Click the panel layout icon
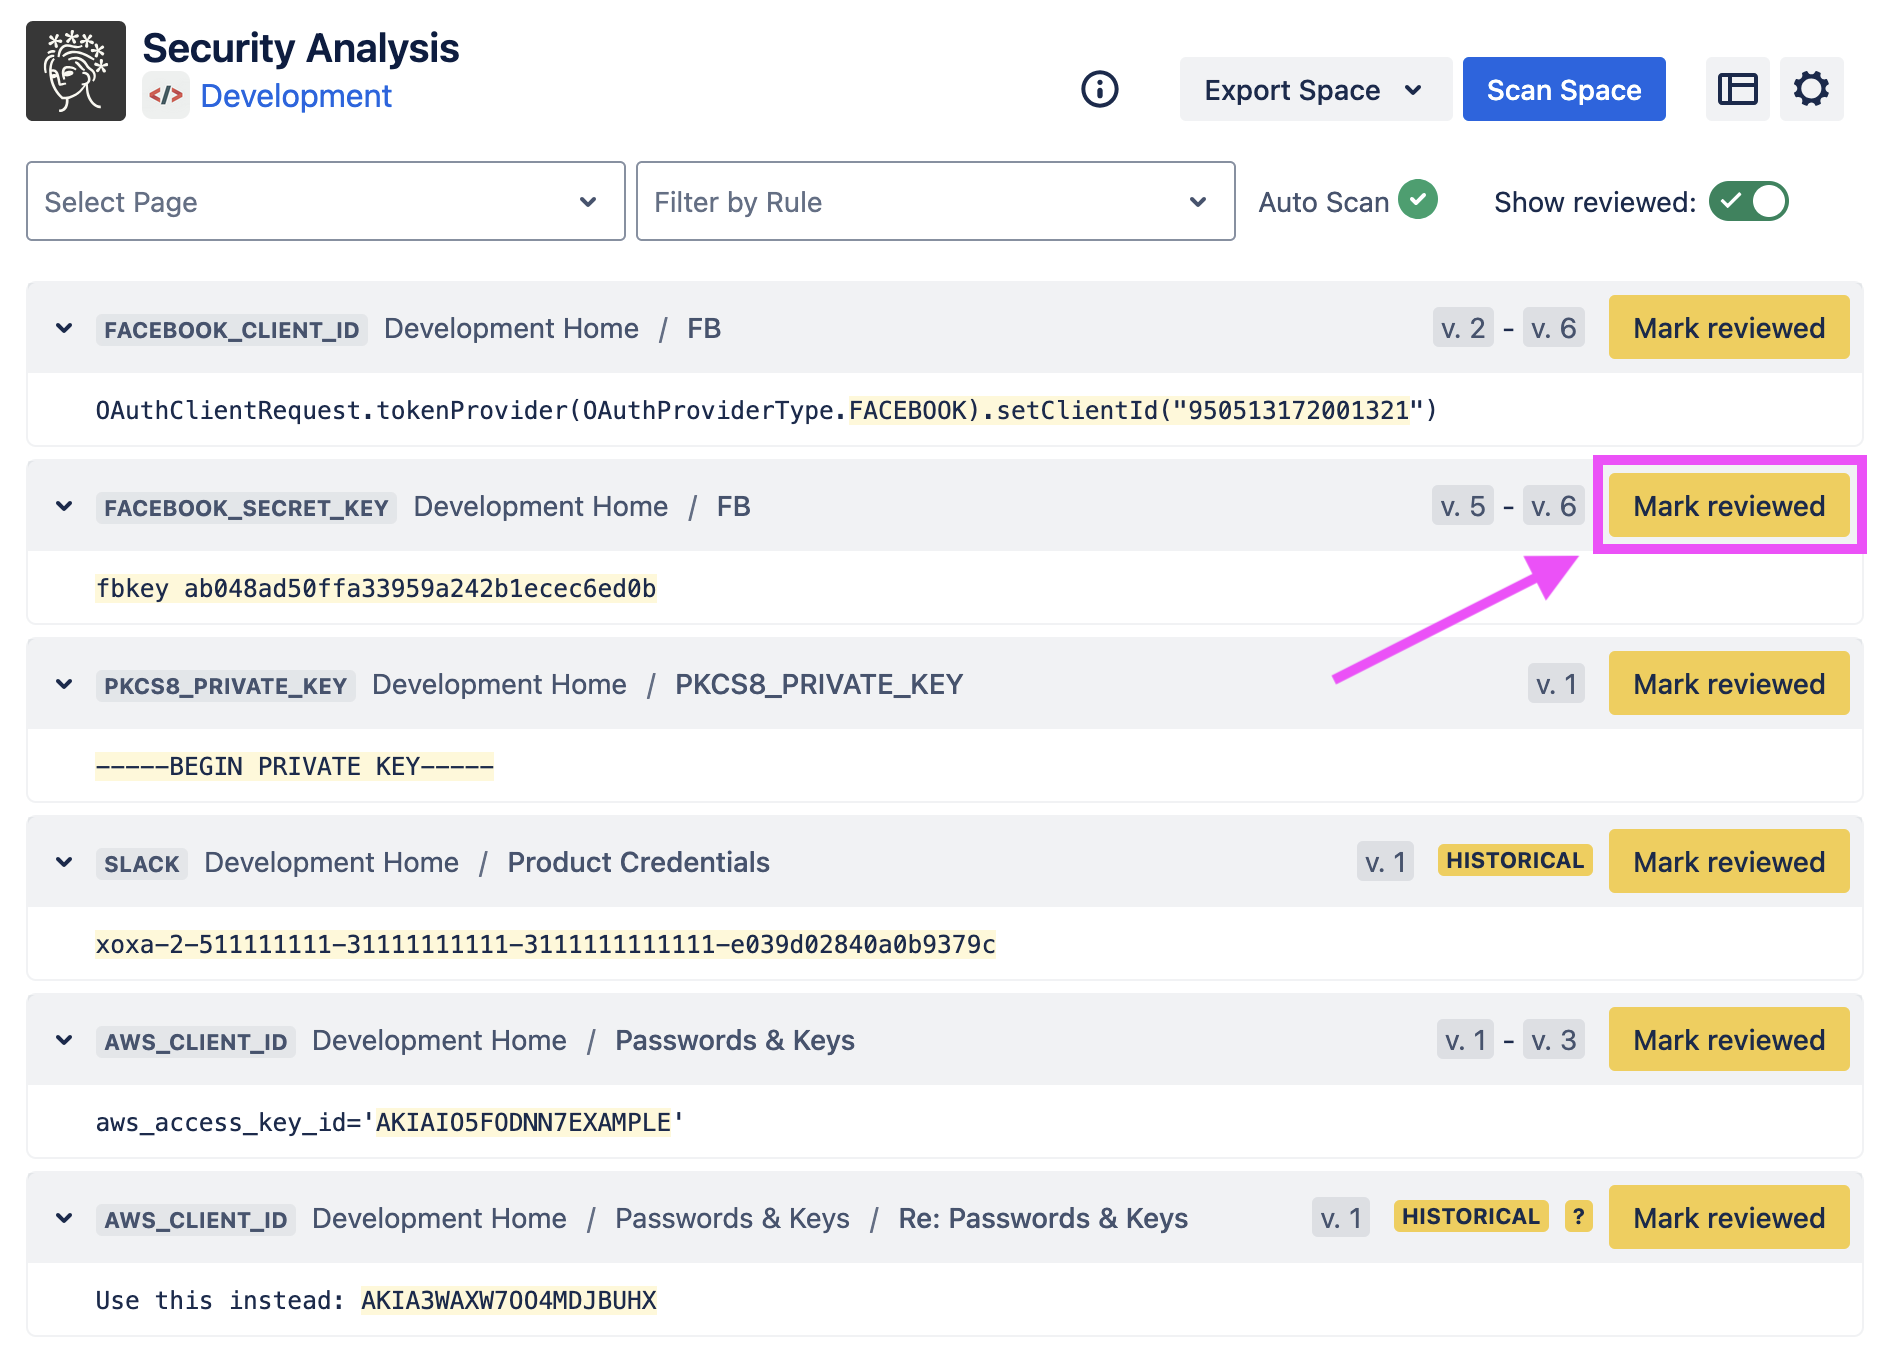1890x1368 pixels. coord(1737,89)
